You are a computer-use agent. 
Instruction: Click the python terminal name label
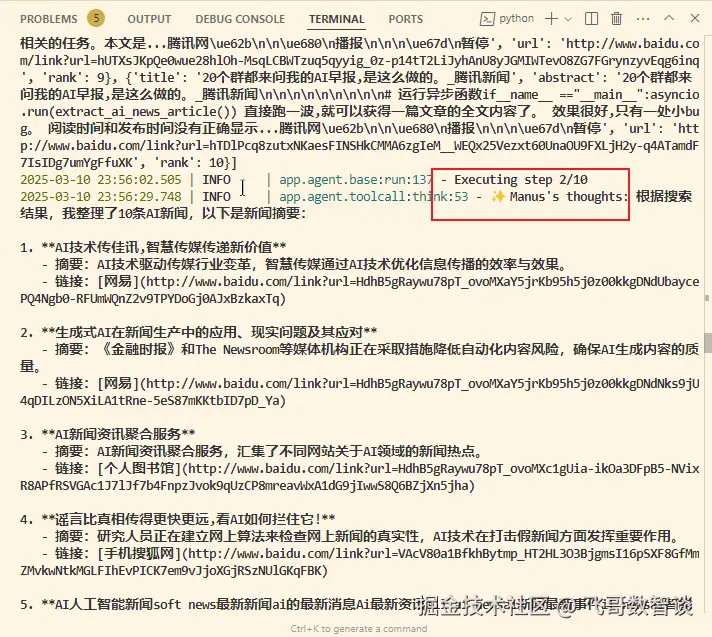pyautogui.click(x=516, y=19)
